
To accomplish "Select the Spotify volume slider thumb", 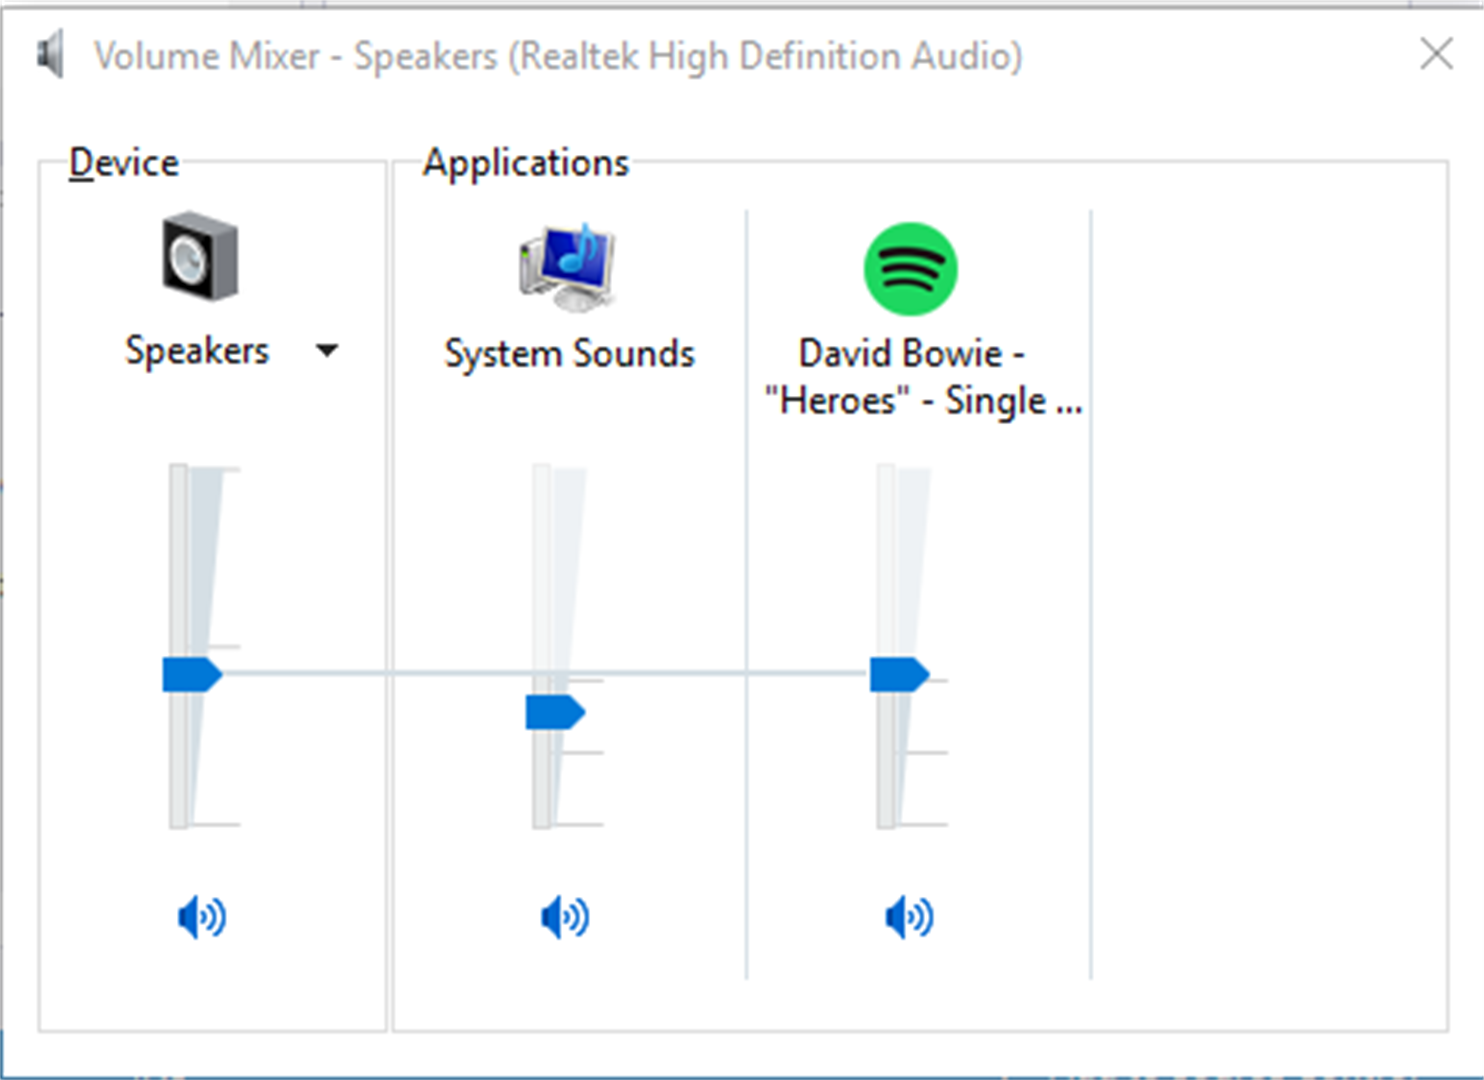I will pos(899,675).
